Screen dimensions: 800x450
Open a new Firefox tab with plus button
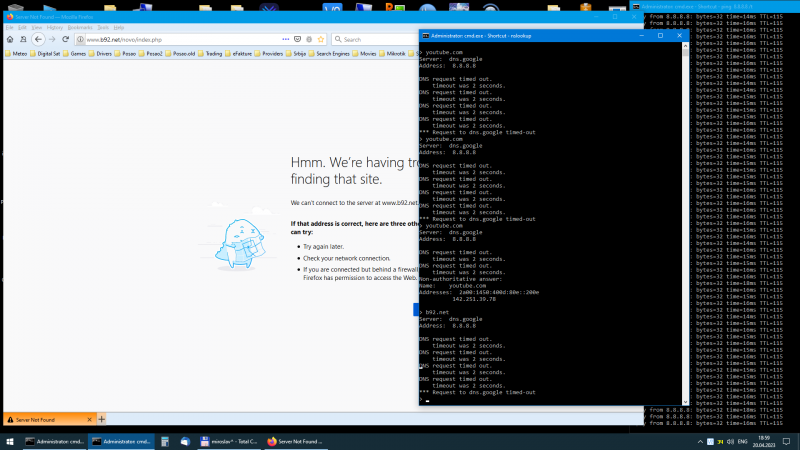click(x=102, y=419)
